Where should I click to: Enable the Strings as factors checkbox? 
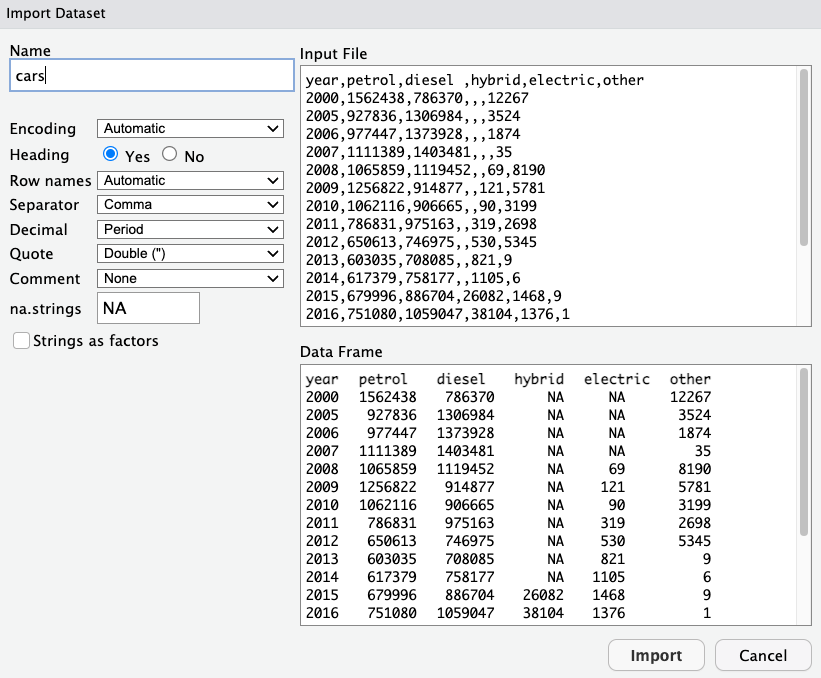point(21,341)
